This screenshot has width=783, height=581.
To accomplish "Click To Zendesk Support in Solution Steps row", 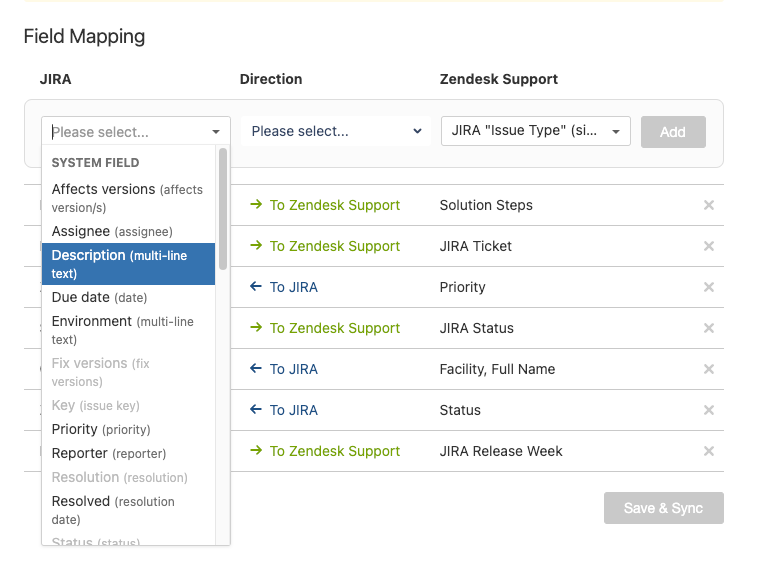I will pos(335,205).
